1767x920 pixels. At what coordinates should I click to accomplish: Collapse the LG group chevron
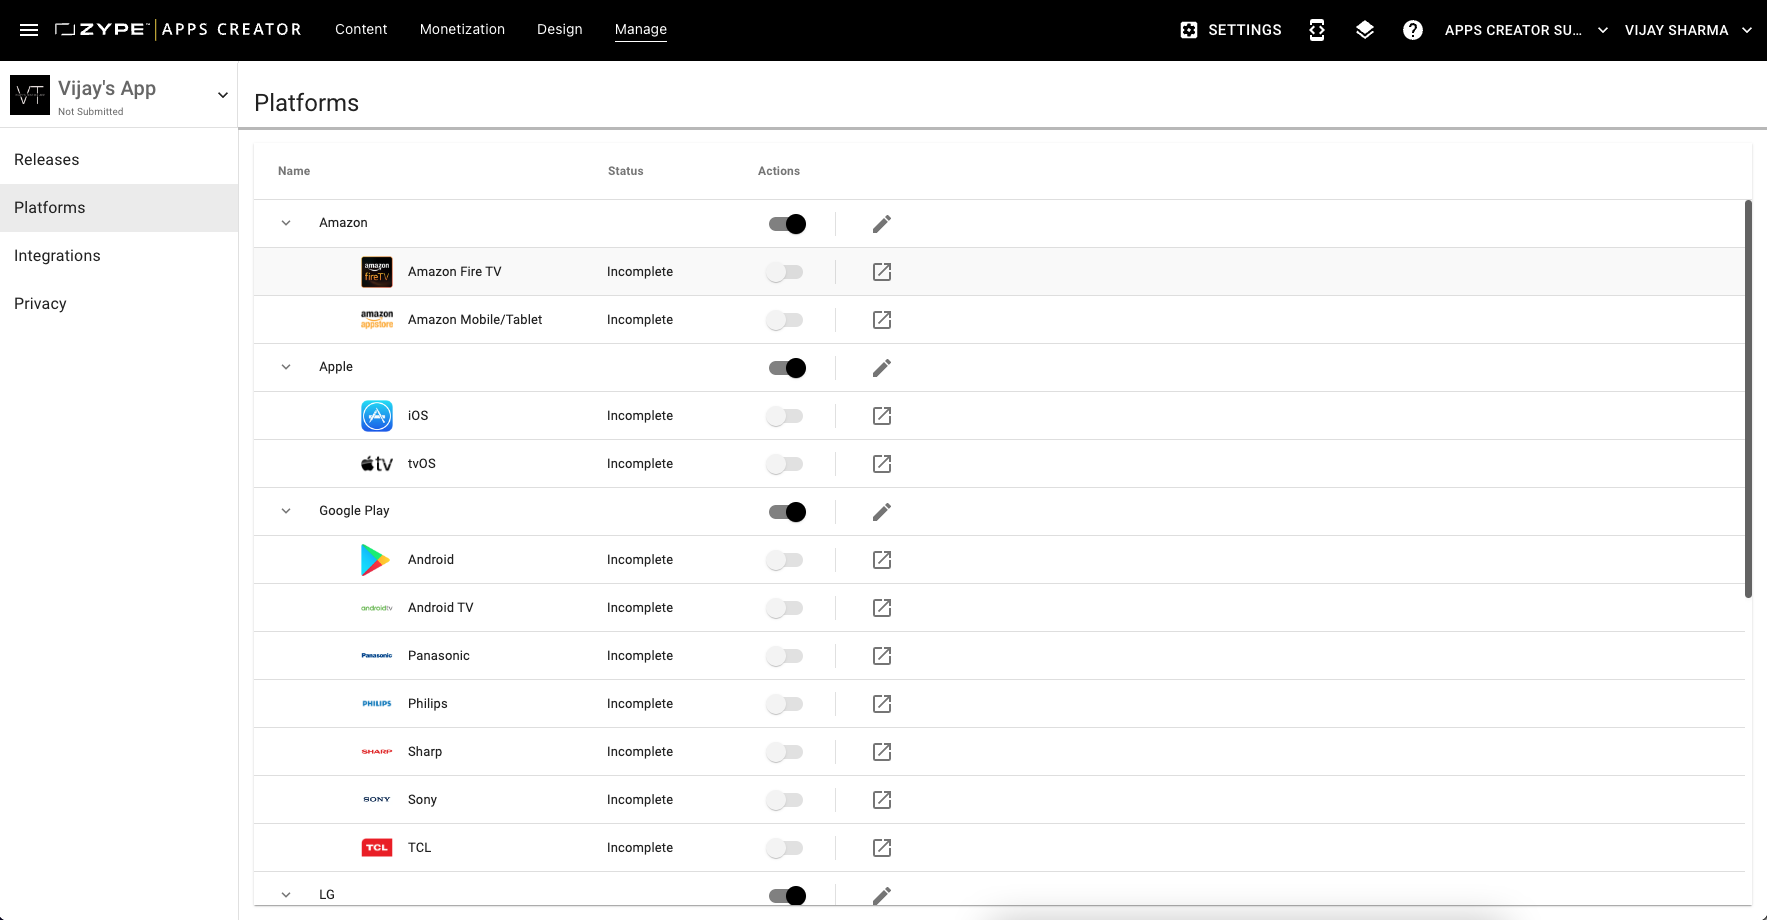286,895
